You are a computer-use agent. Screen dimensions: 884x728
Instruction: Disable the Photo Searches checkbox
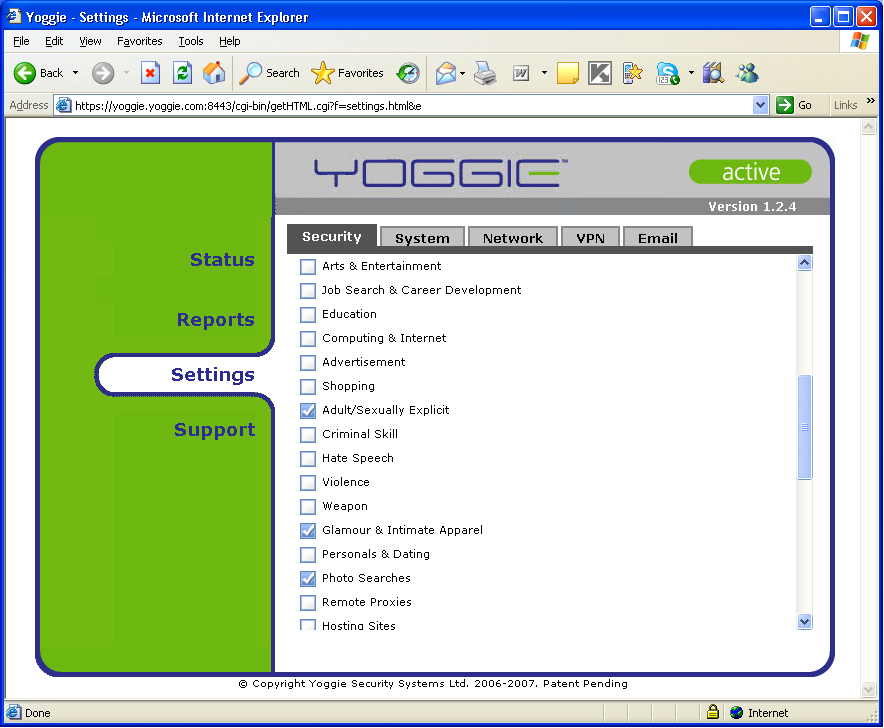[x=308, y=579]
